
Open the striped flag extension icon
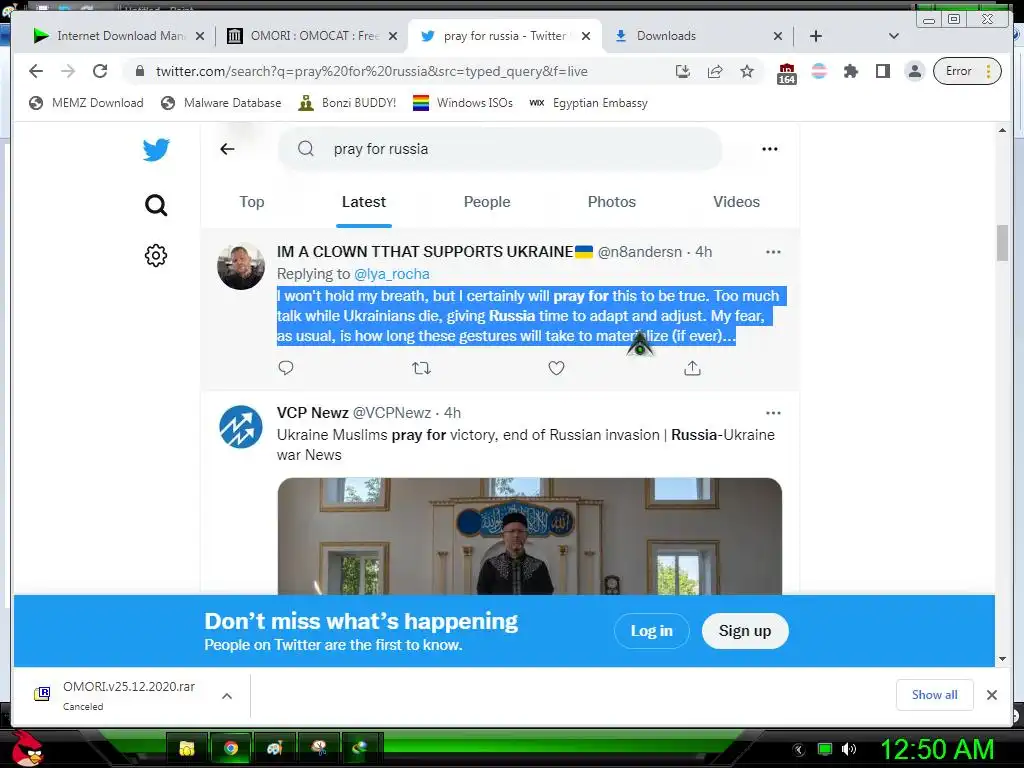point(819,71)
